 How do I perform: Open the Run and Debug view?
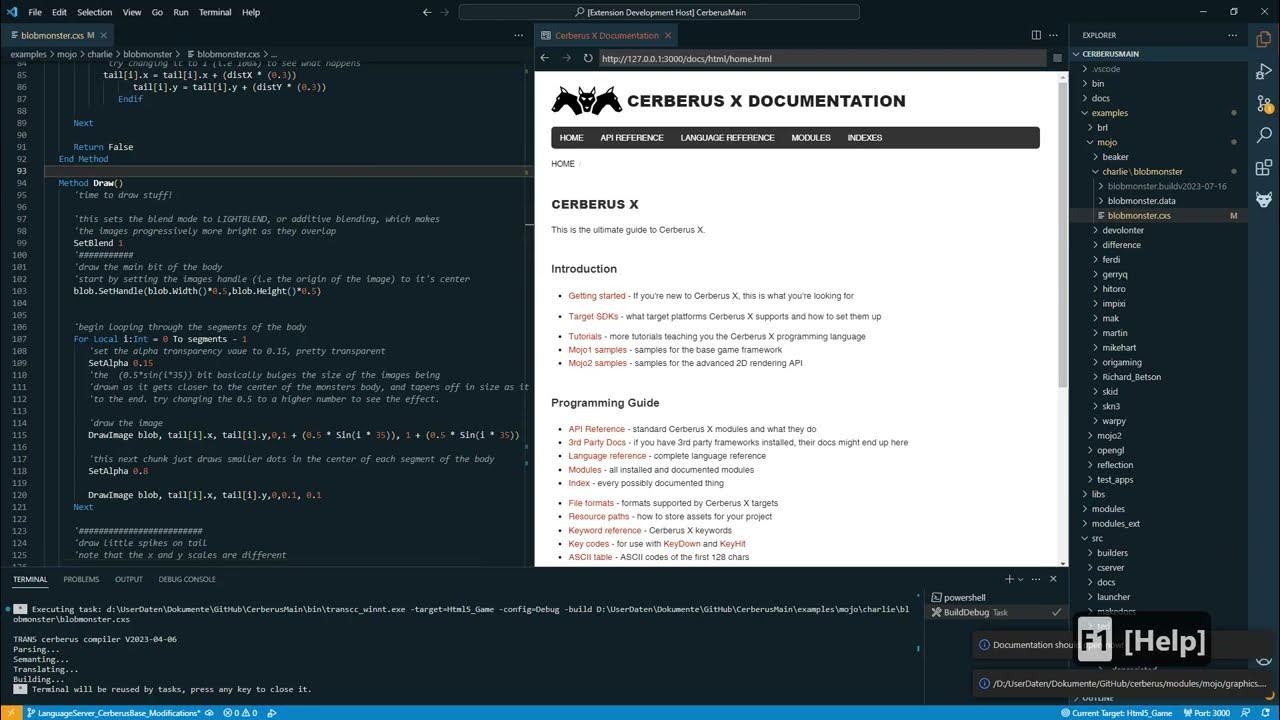[1264, 72]
